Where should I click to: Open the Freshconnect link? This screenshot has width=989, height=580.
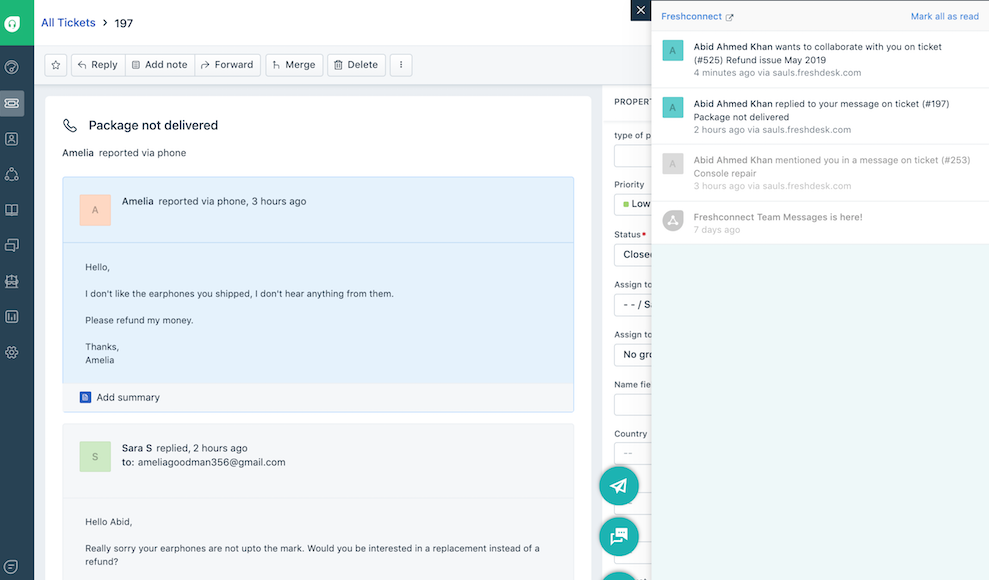coord(691,16)
